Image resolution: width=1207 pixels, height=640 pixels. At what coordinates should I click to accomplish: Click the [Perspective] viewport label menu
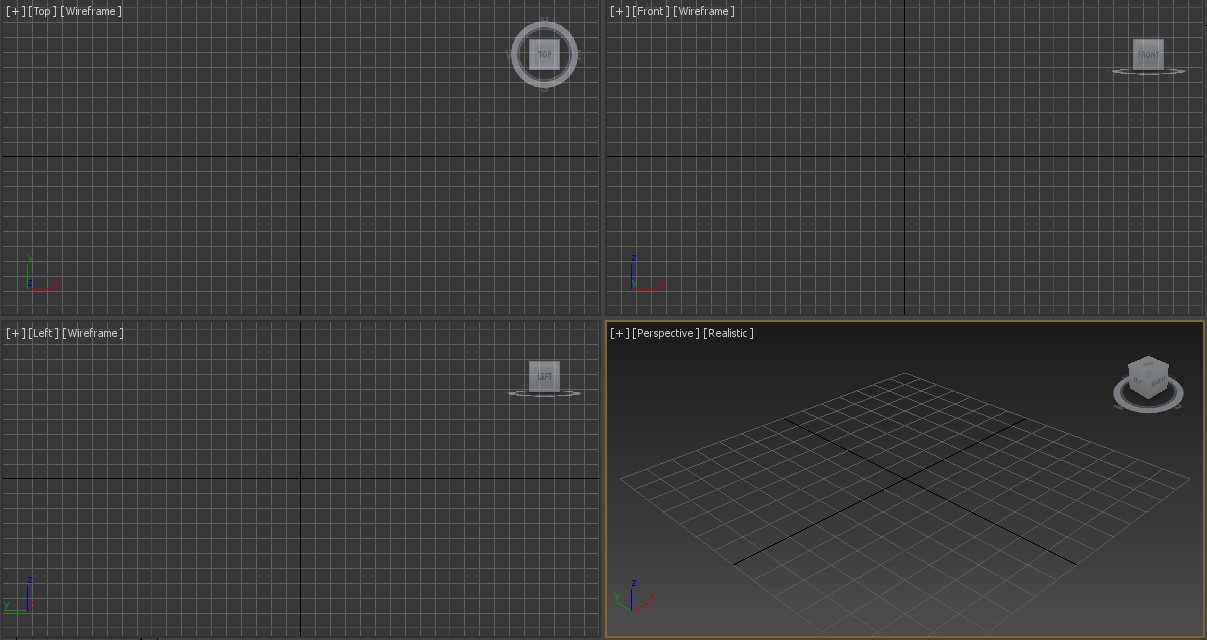tap(666, 333)
